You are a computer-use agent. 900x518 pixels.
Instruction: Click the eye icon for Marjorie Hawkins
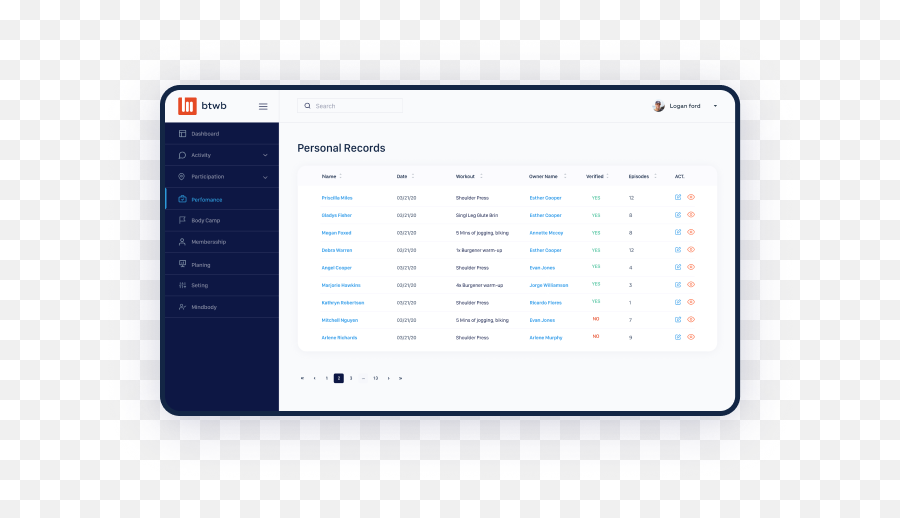tap(691, 285)
